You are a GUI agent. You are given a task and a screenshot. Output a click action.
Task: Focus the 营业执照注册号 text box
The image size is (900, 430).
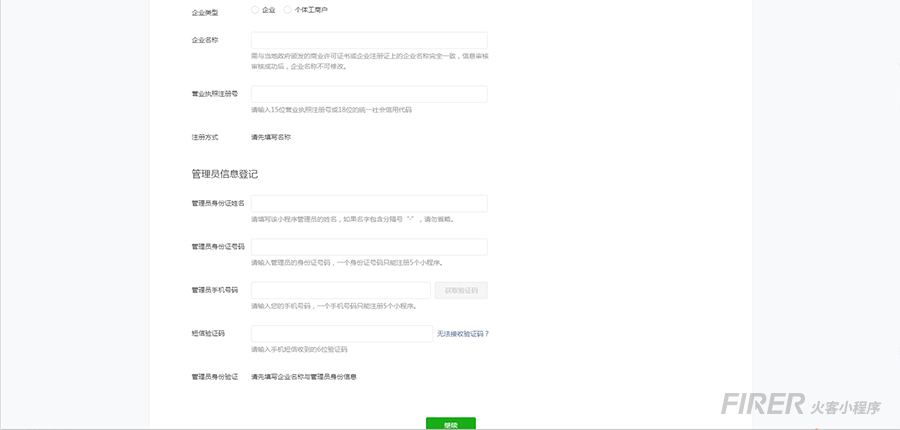369,94
